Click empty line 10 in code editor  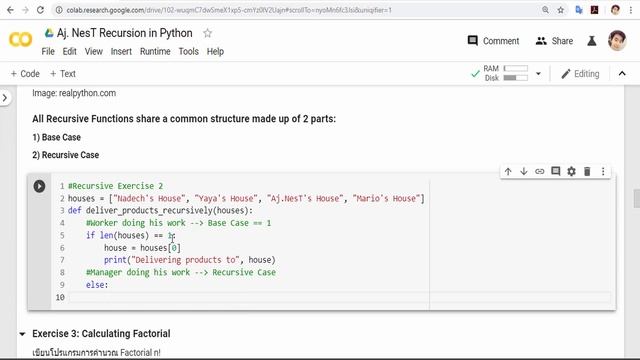click(x=339, y=297)
